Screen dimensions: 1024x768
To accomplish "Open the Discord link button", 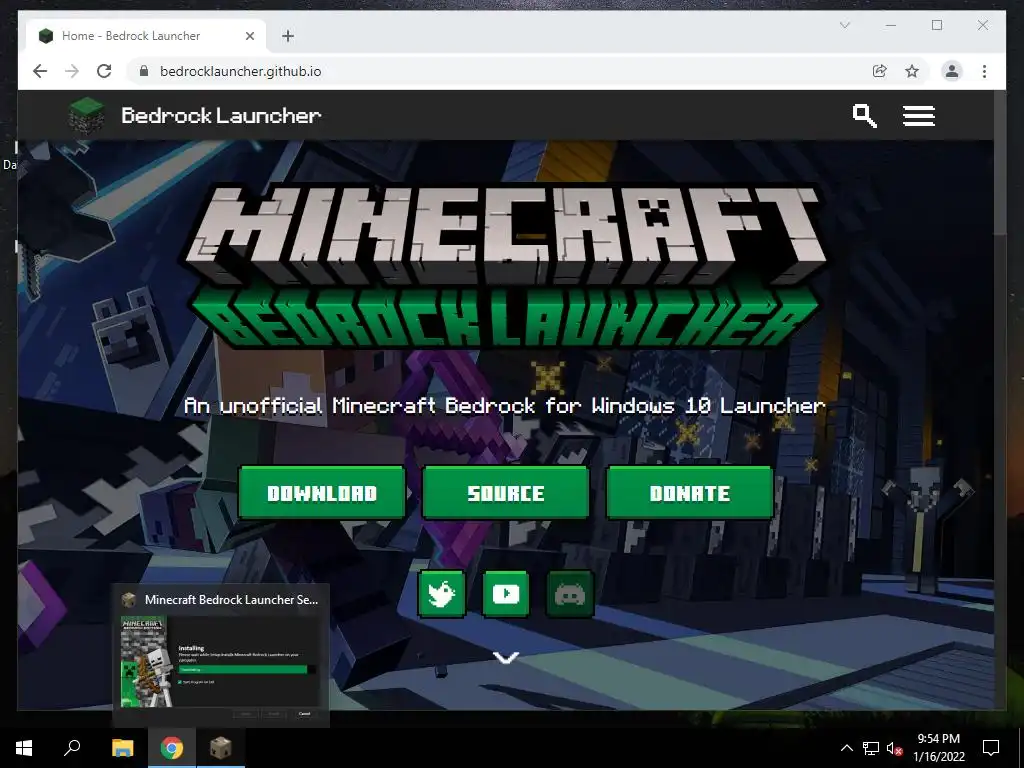I will tap(569, 594).
